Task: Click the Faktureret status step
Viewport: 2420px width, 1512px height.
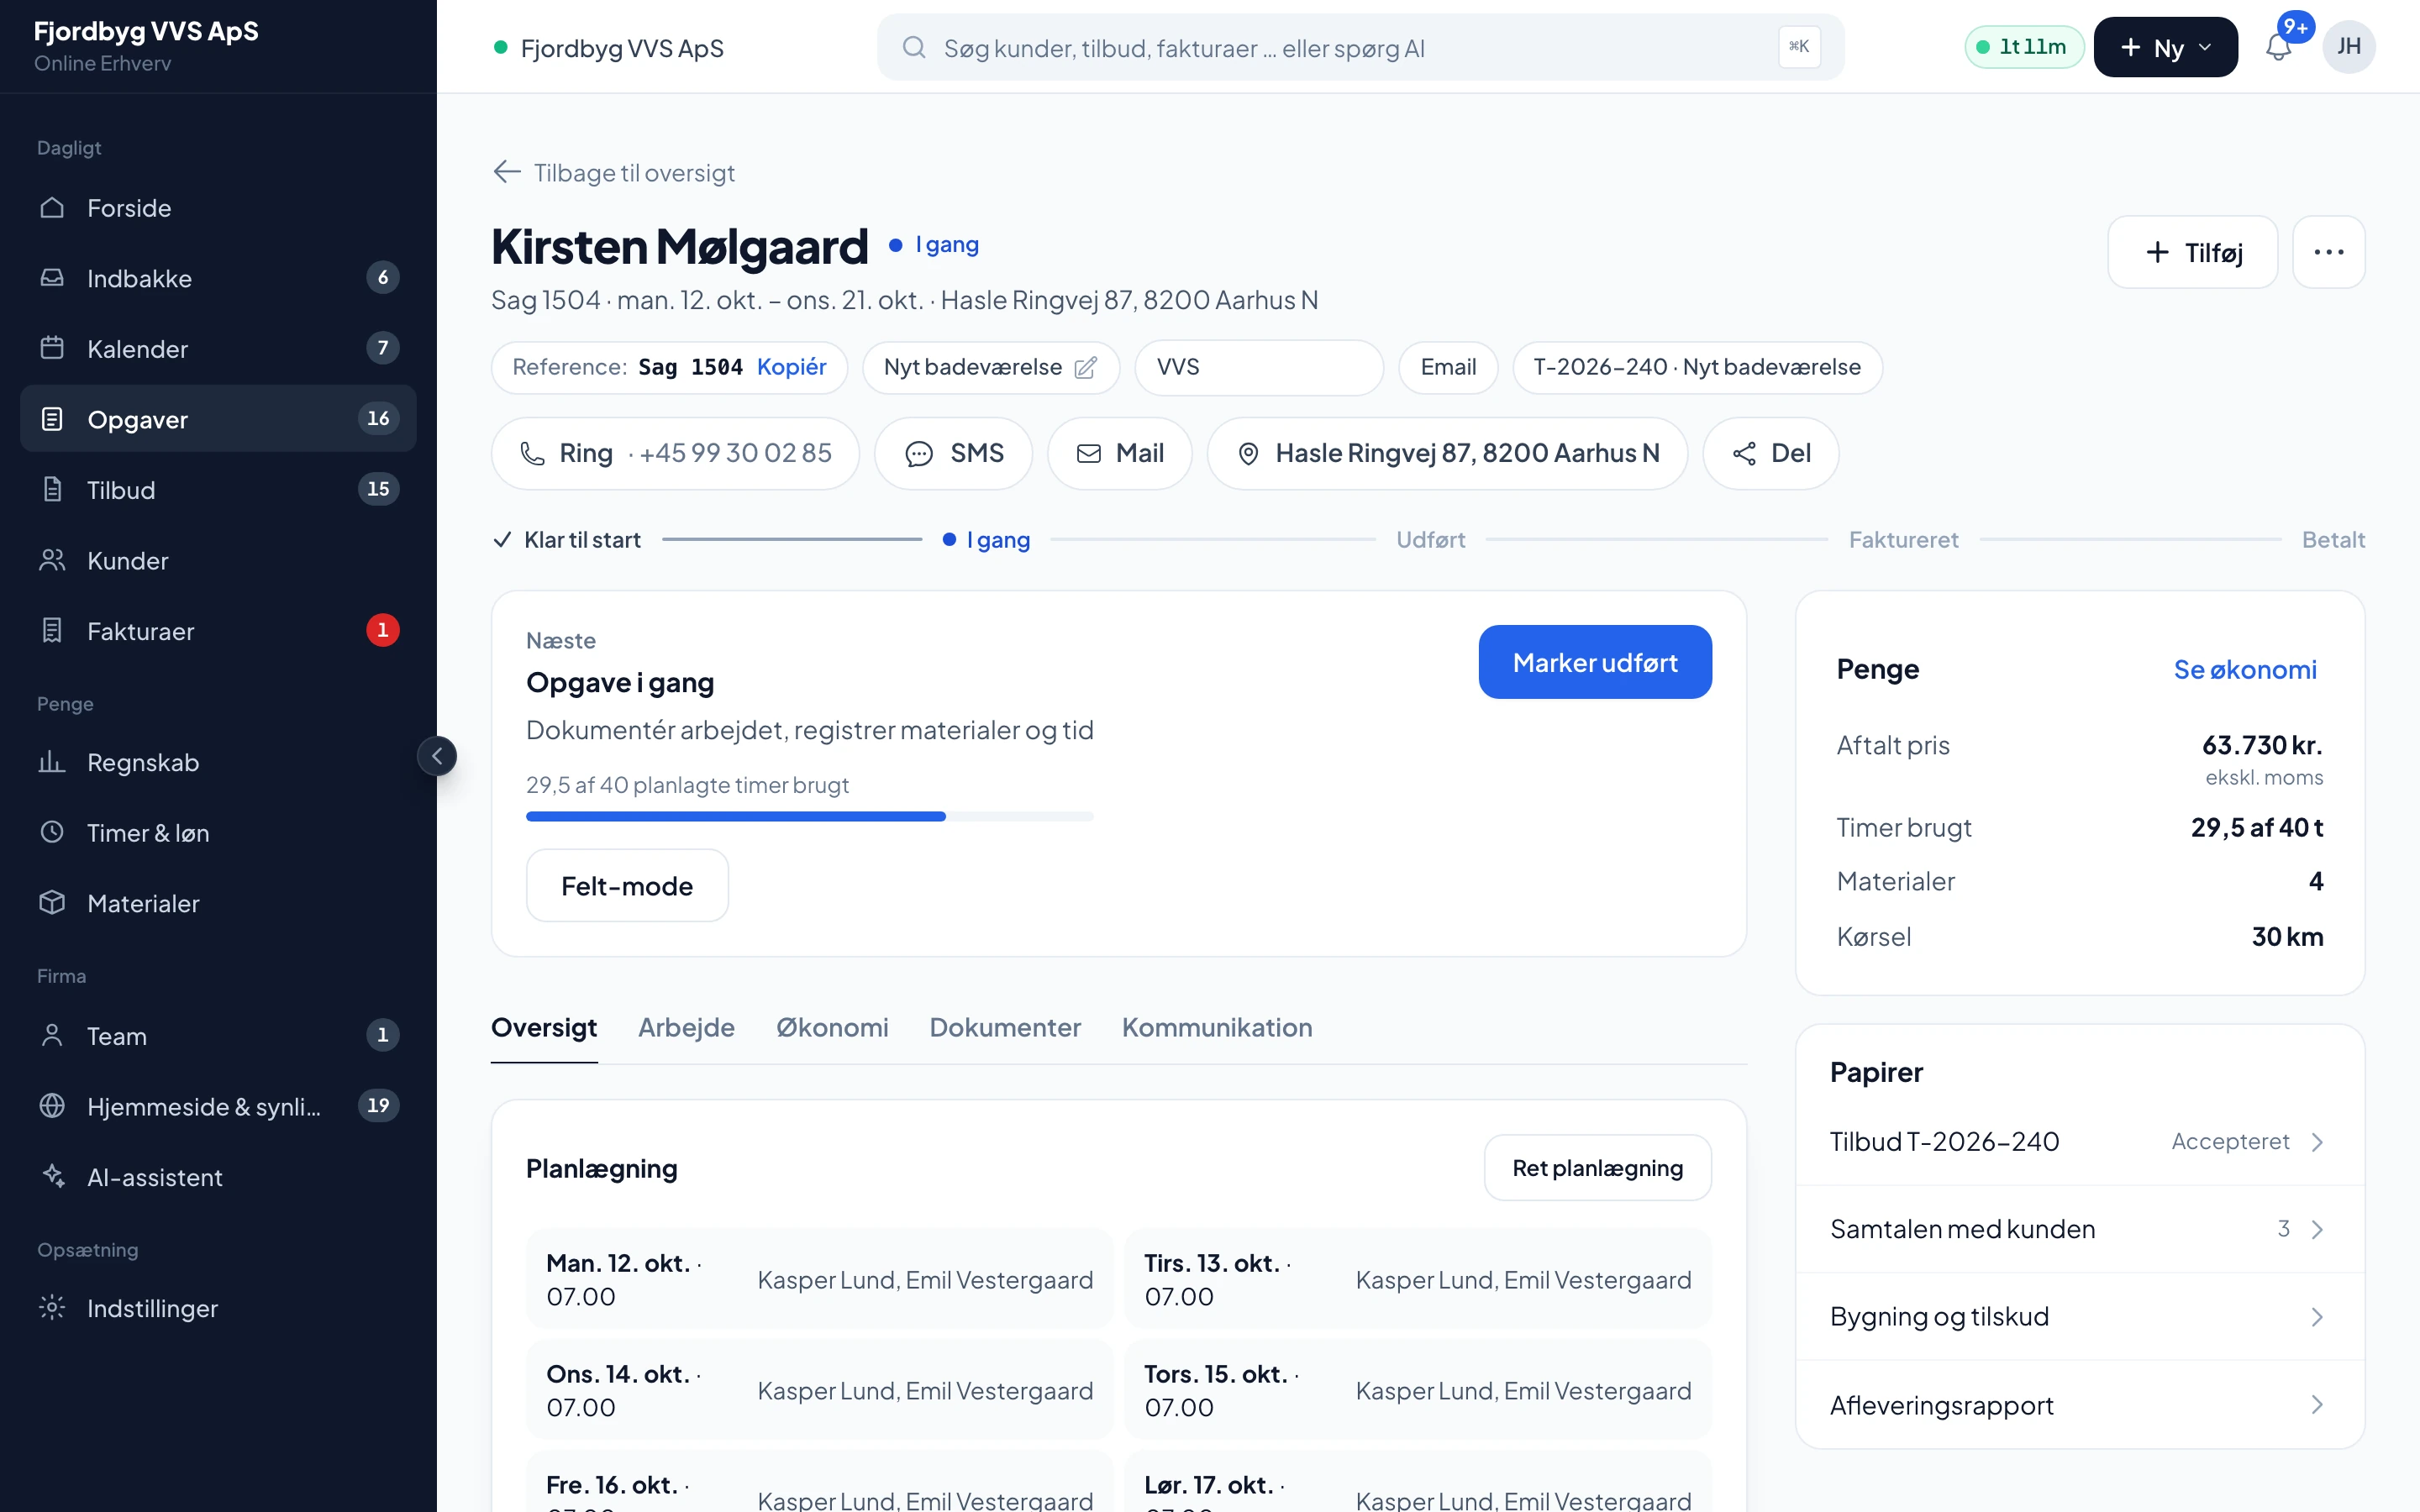Action: [1903, 540]
